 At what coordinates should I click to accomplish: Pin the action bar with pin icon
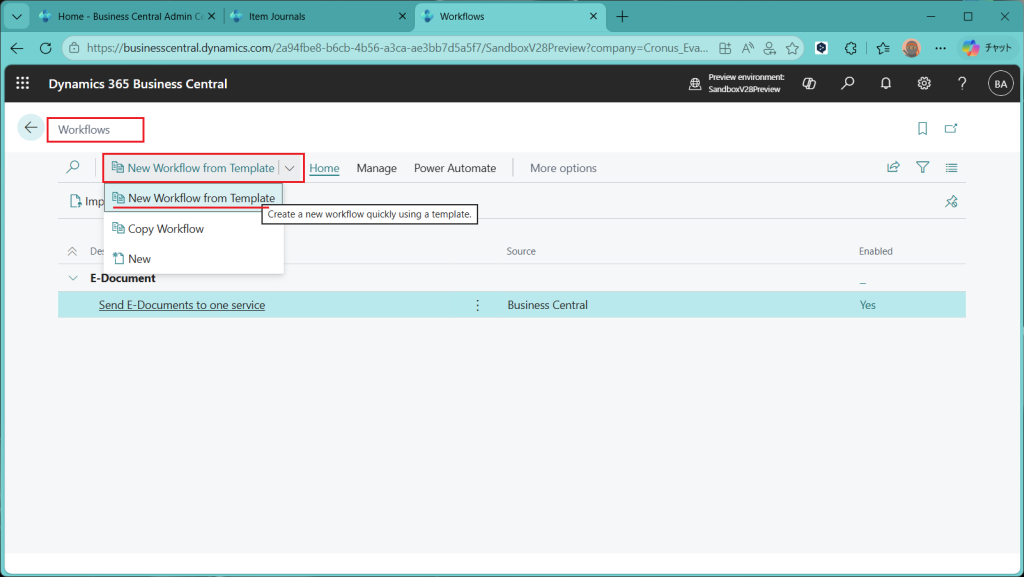pyautogui.click(x=951, y=201)
